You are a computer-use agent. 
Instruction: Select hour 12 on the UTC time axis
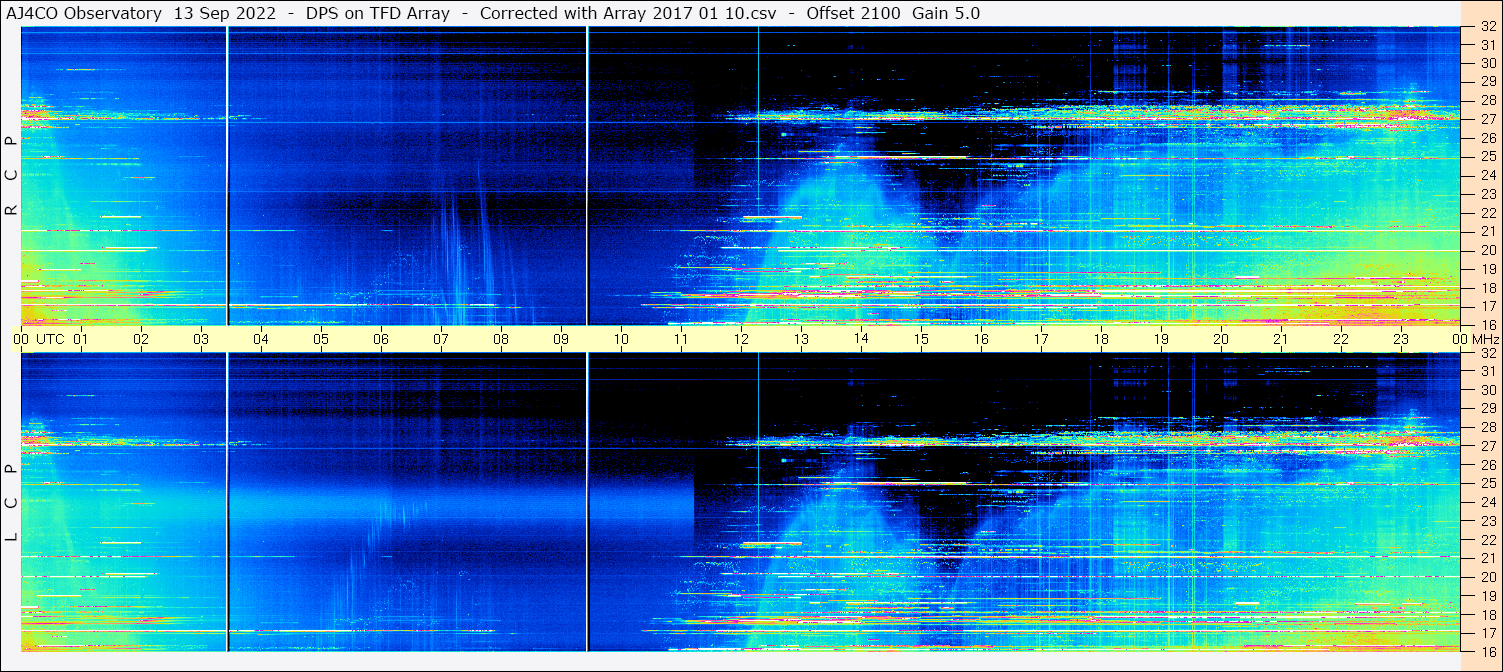(x=741, y=339)
